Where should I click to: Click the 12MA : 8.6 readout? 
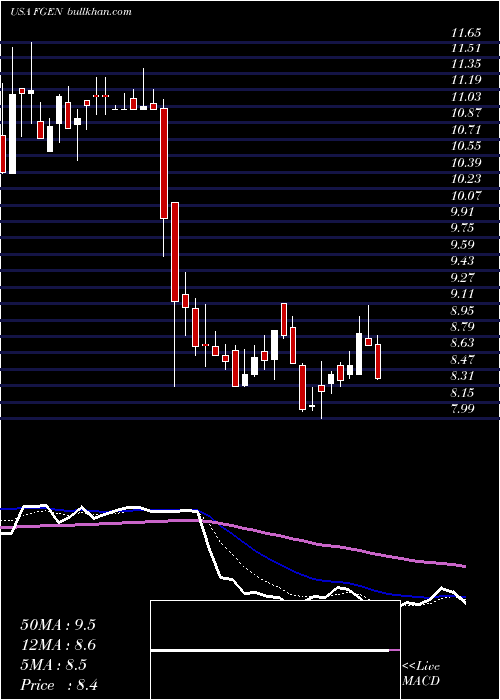58,645
